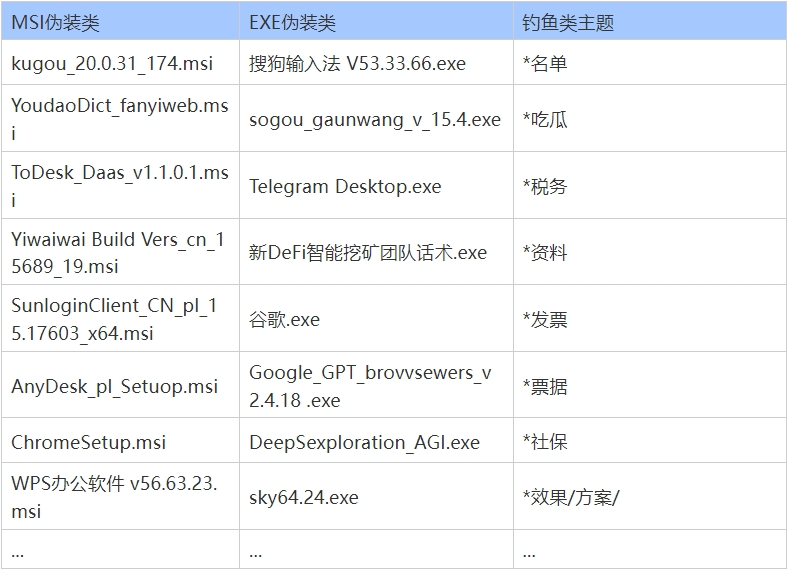Screen dimensions: 790x571
Task: Click the '新DeFi智能挖矿团队话术.exe' cell
Action: pyautogui.click(x=376, y=251)
